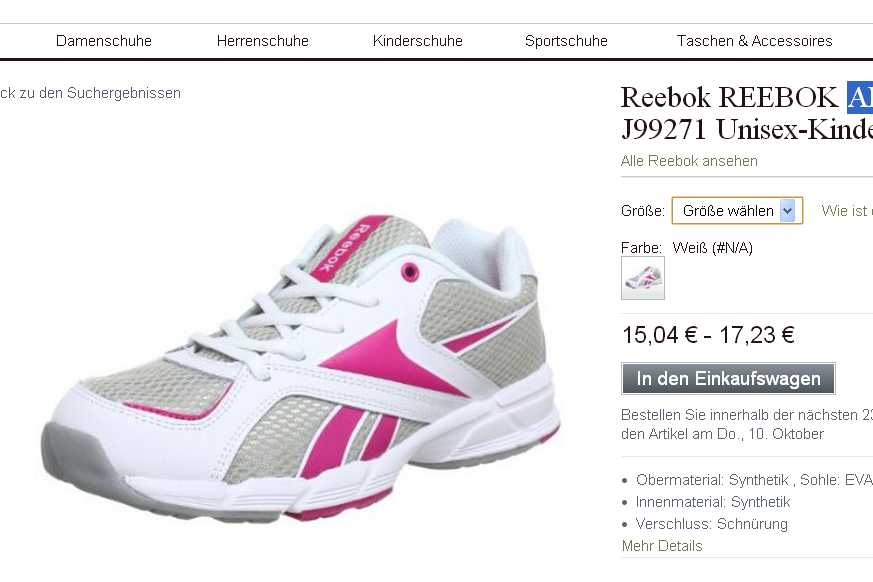Click the Farbe Weiß color label
873x582 pixels.
click(686, 248)
